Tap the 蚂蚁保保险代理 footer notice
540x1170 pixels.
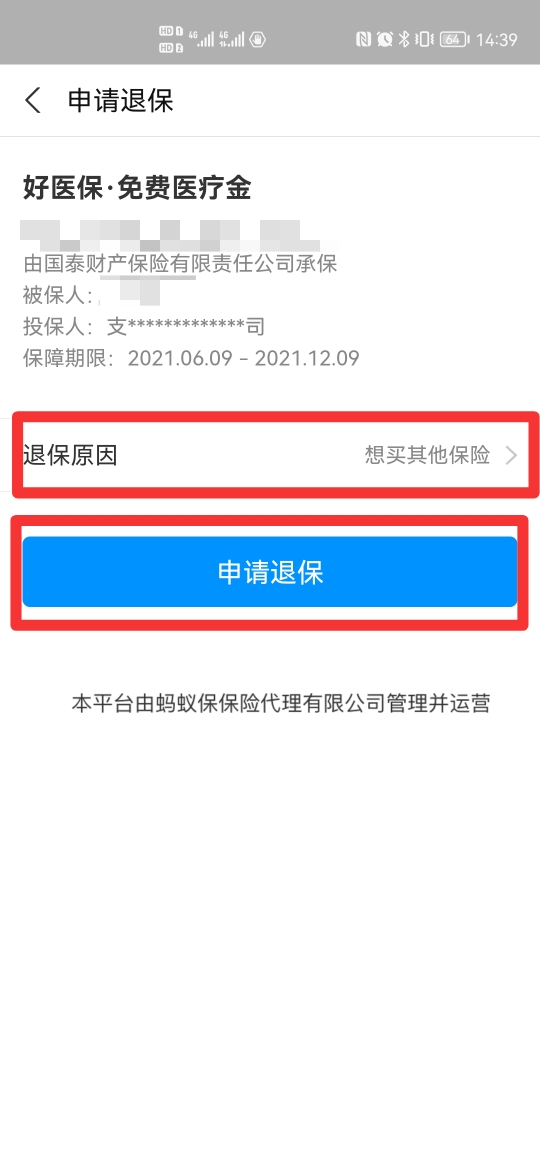(x=280, y=703)
